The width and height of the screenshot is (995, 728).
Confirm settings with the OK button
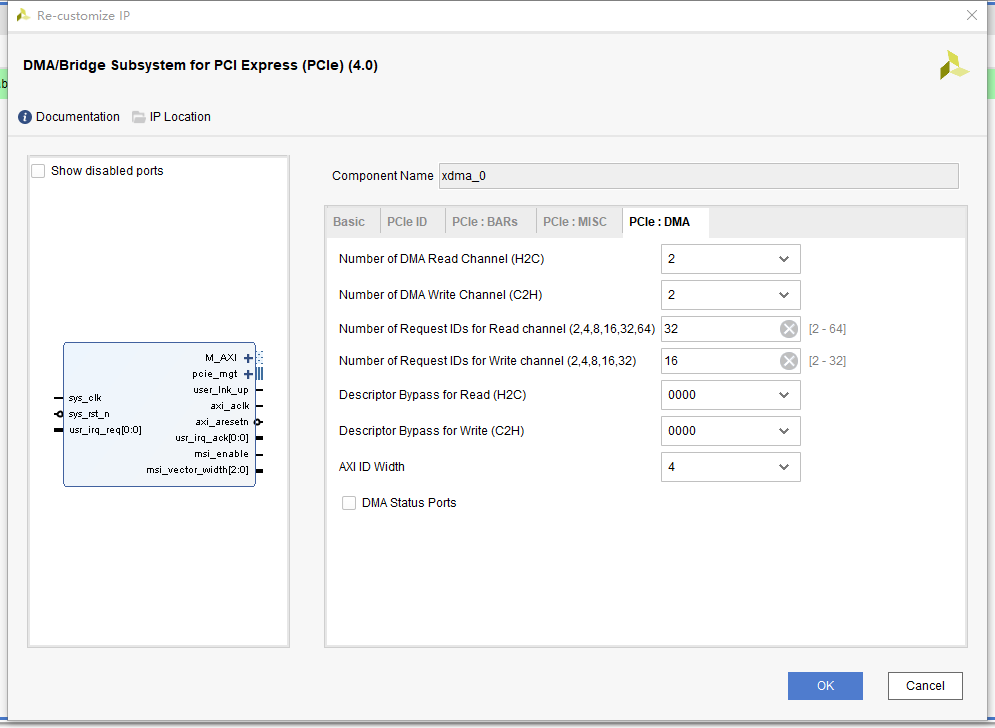[x=825, y=685]
